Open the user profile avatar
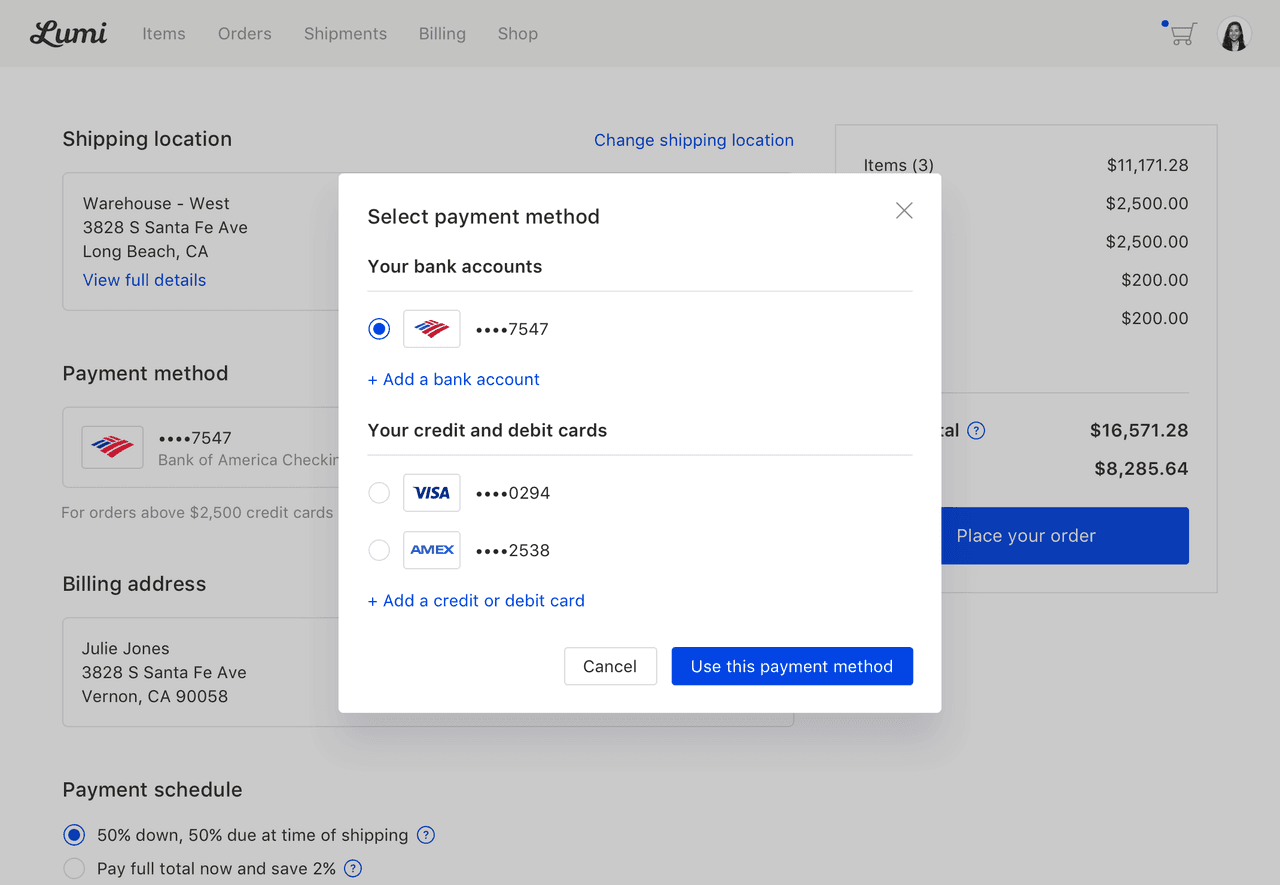Screen dimensions: 1280x885 (x=1234, y=34)
